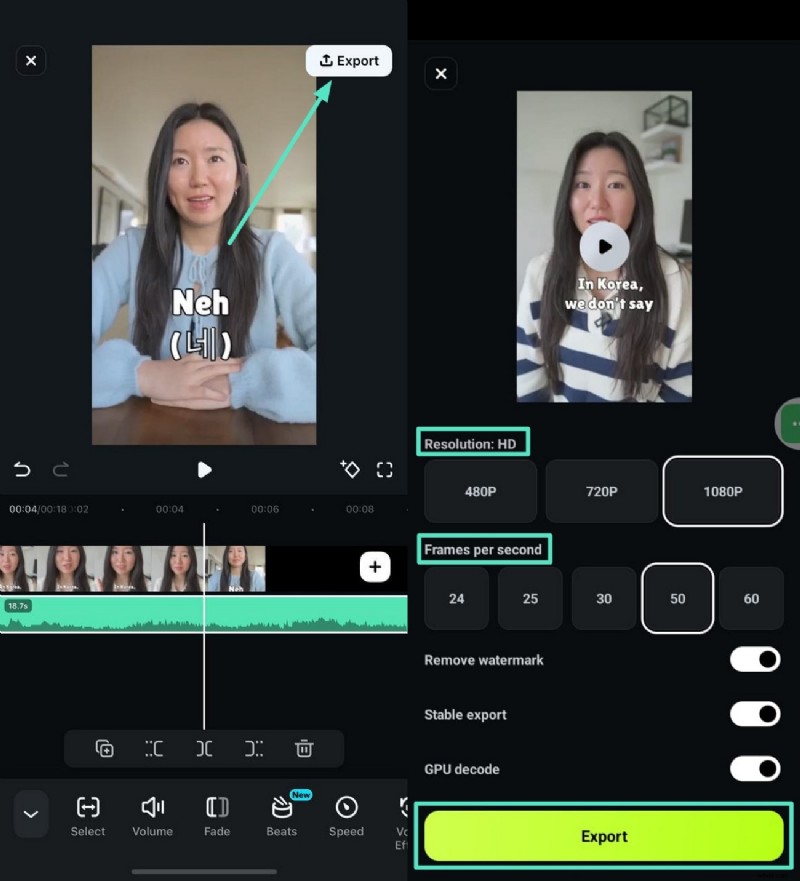
Task: Collapse the bottom tool panel
Action: click(30, 814)
